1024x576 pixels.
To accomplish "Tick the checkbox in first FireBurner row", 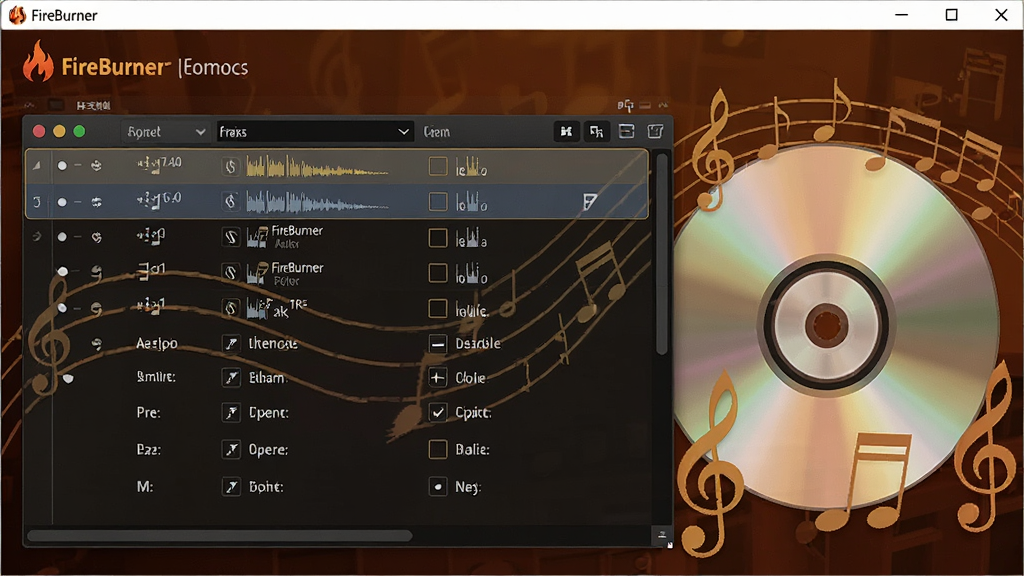I will pos(438,238).
